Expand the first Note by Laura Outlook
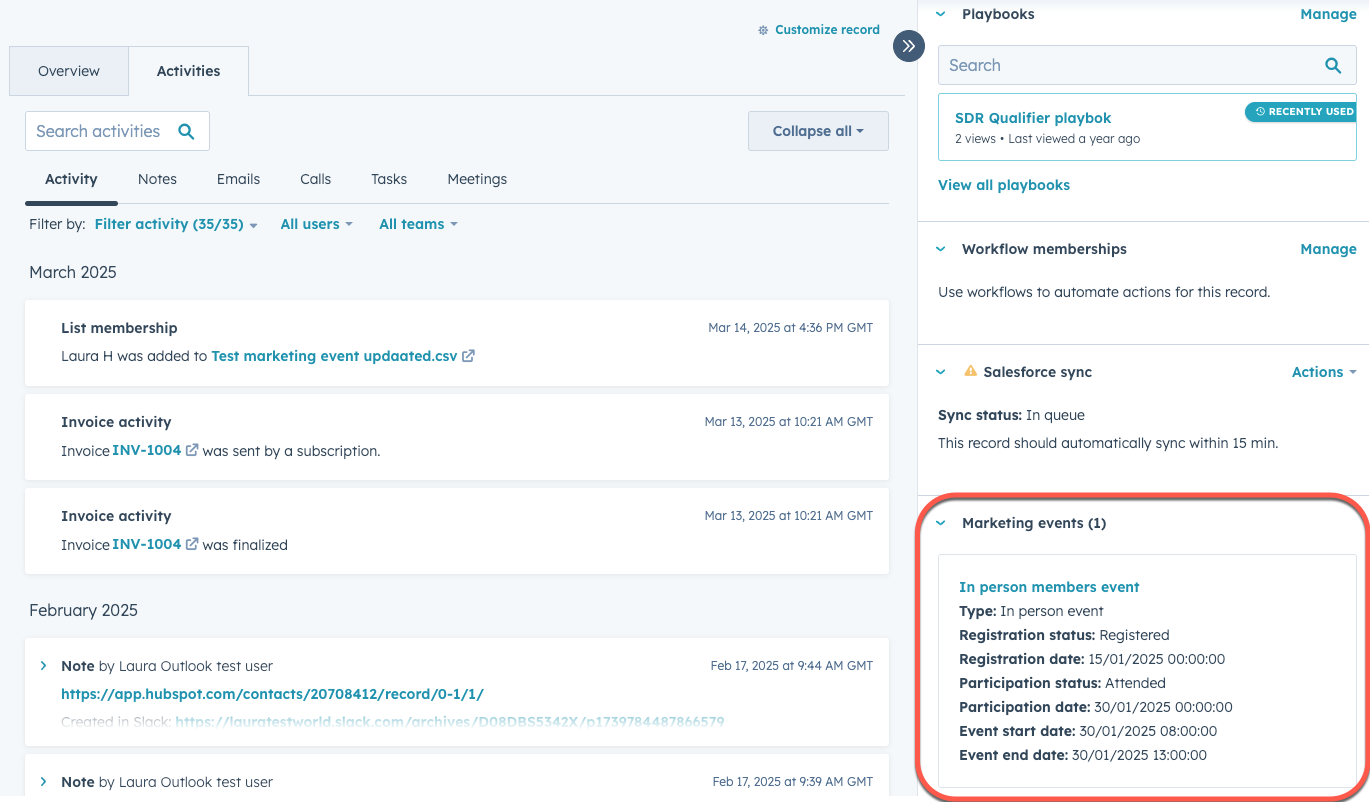 coord(43,666)
